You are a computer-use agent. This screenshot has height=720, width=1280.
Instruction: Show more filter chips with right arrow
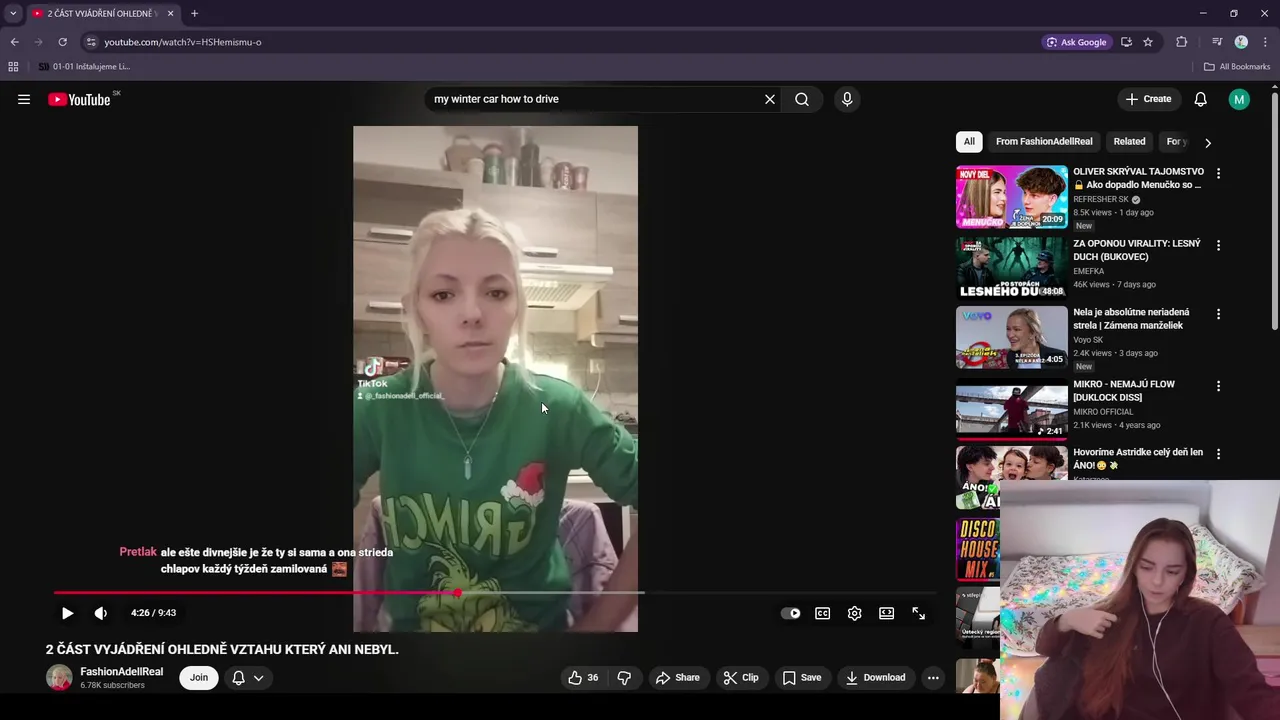[1207, 142]
